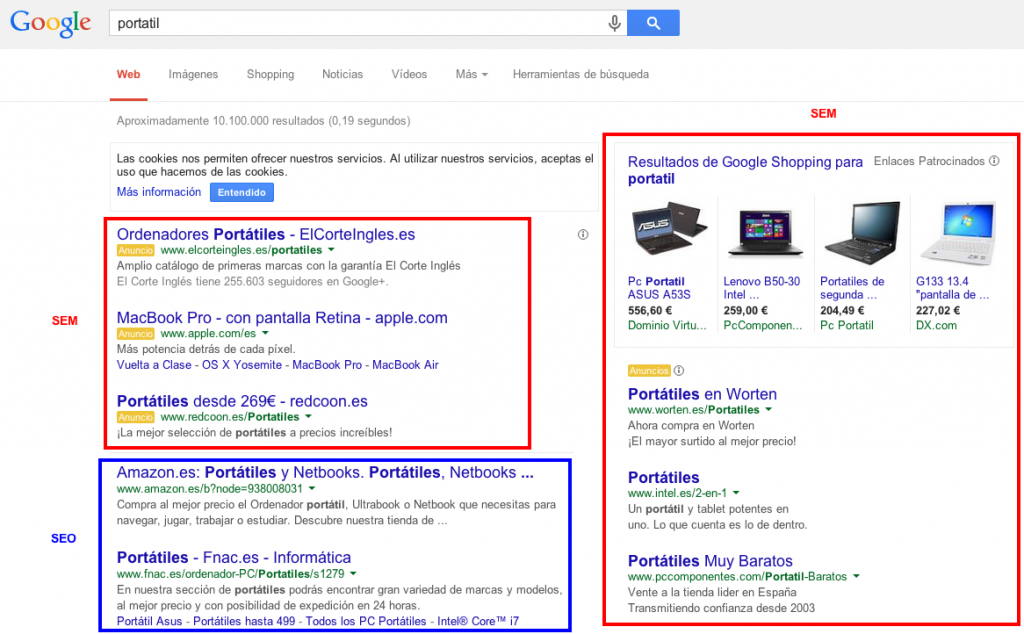Open Portátiles en Worten ad
Image resolution: width=1024 pixels, height=634 pixels.
(x=702, y=394)
